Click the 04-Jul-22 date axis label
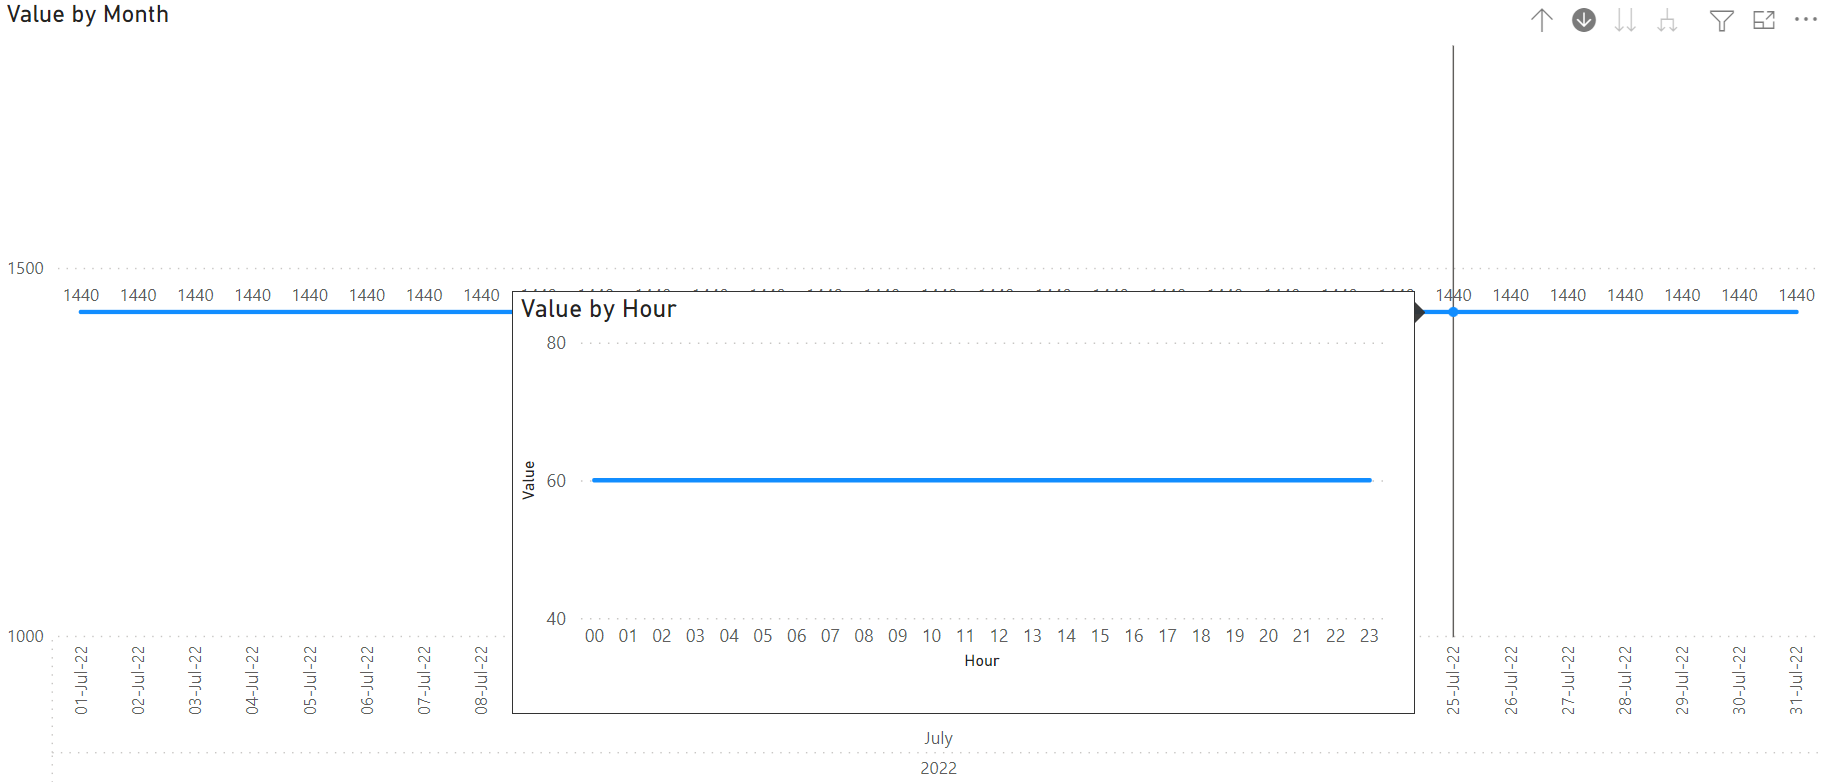This screenshot has height=782, width=1824. pos(253,680)
